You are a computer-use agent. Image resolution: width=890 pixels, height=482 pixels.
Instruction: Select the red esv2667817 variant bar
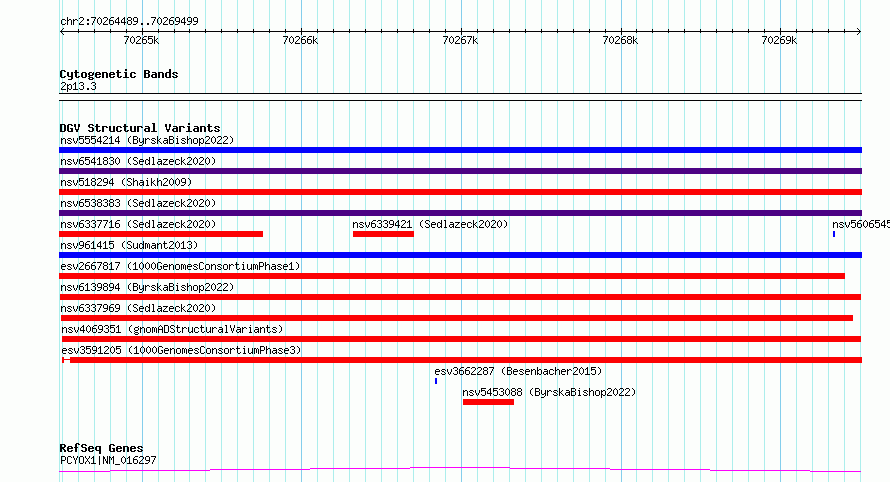click(452, 276)
